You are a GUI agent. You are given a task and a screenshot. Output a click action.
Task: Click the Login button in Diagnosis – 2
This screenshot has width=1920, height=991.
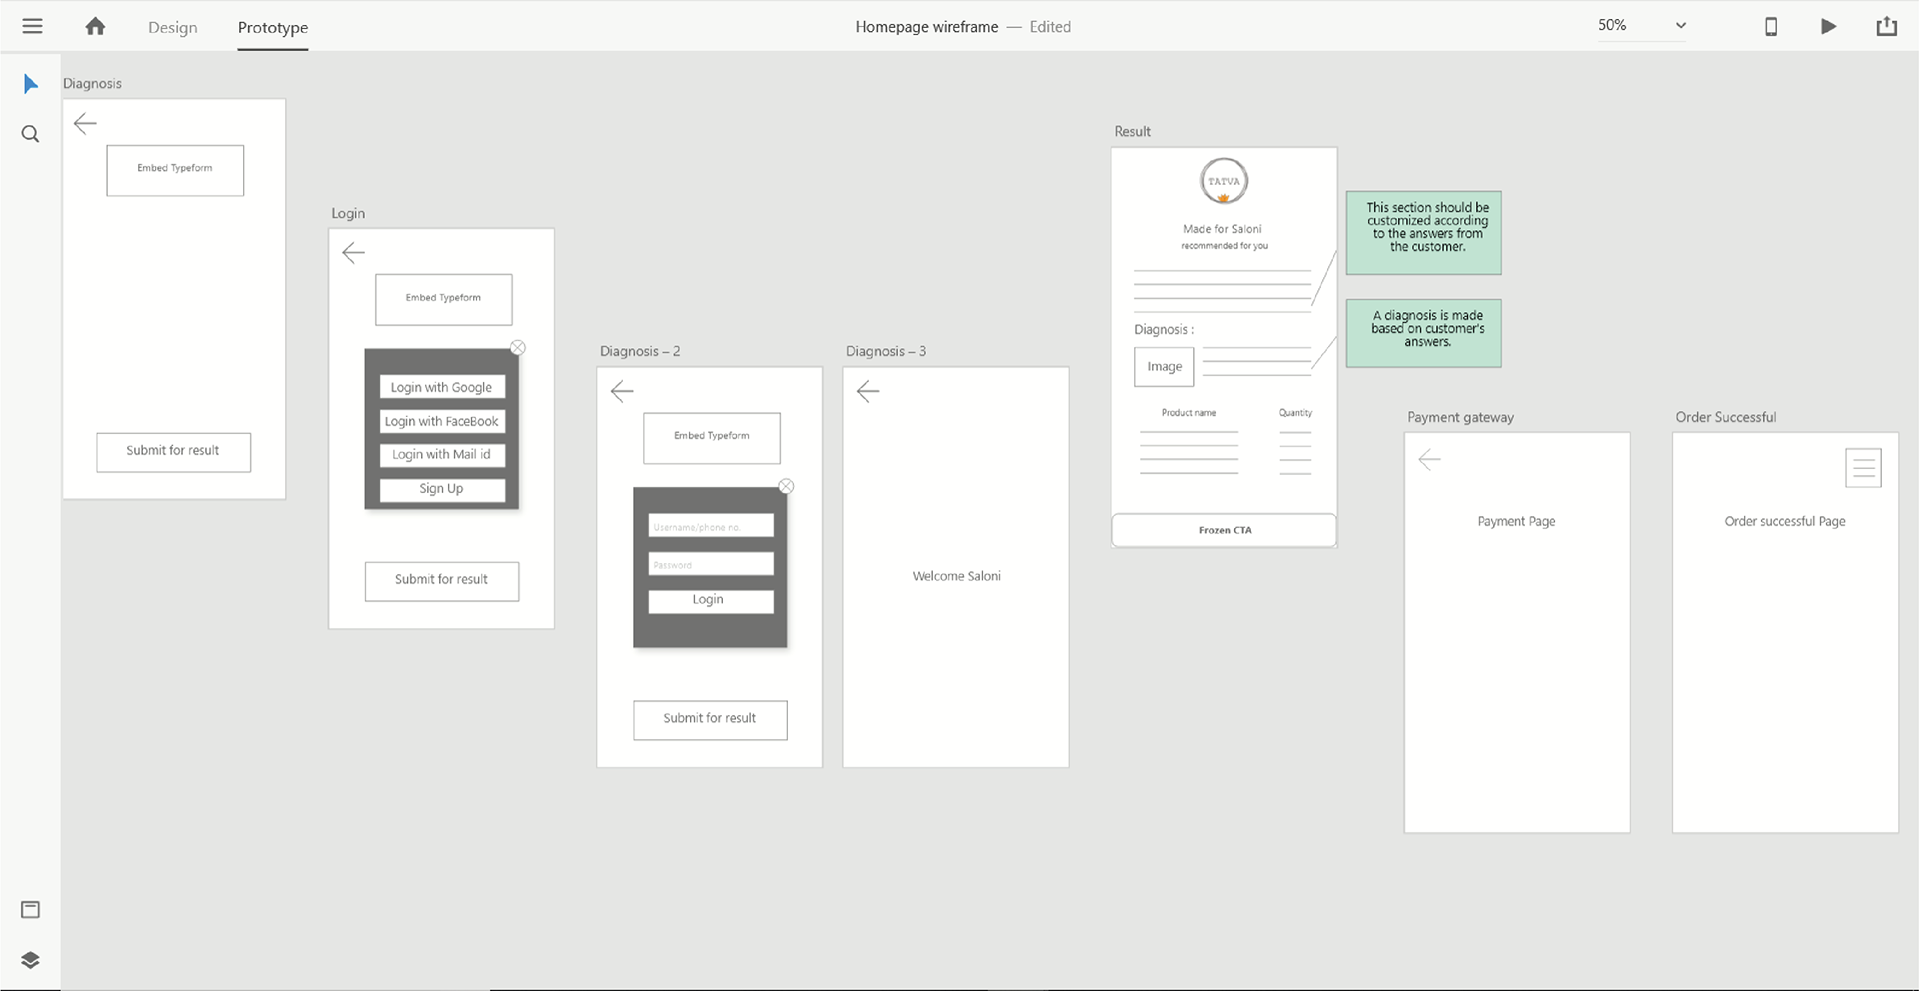(711, 601)
